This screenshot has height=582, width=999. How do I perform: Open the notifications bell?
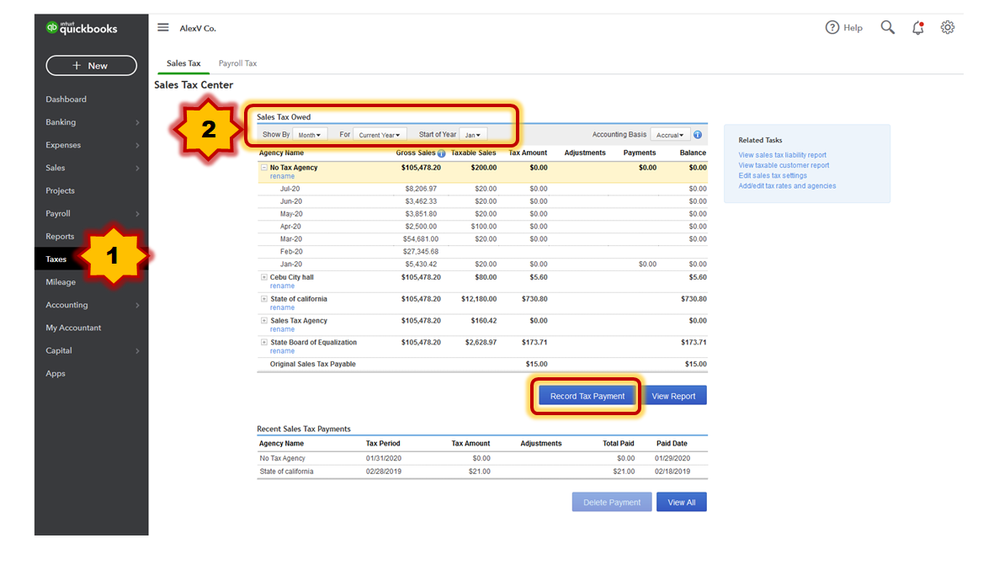coord(917,27)
